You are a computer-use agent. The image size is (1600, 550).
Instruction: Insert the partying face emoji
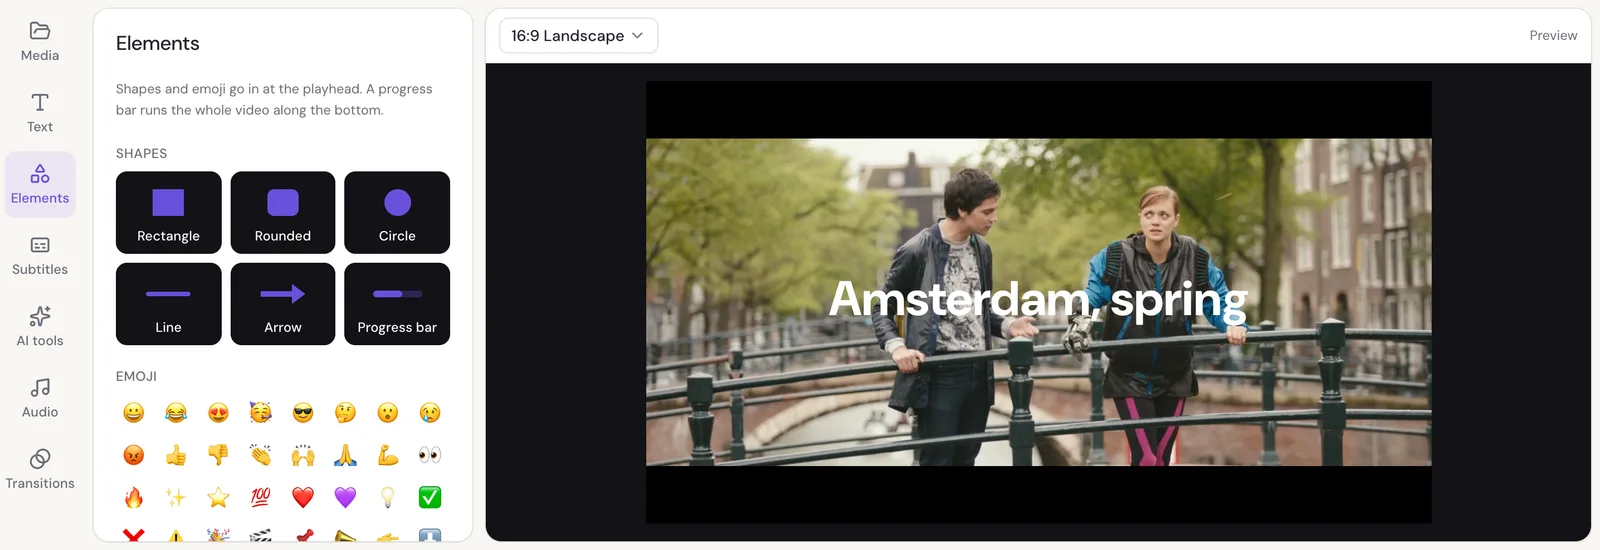261,413
